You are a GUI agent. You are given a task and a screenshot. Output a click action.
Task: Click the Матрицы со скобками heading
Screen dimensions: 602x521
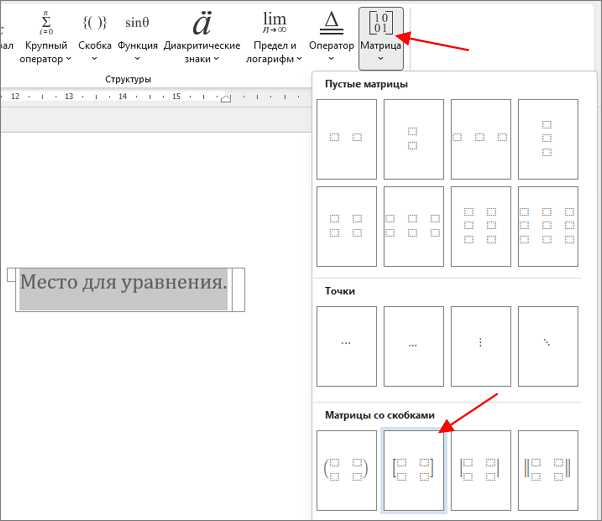tap(380, 415)
